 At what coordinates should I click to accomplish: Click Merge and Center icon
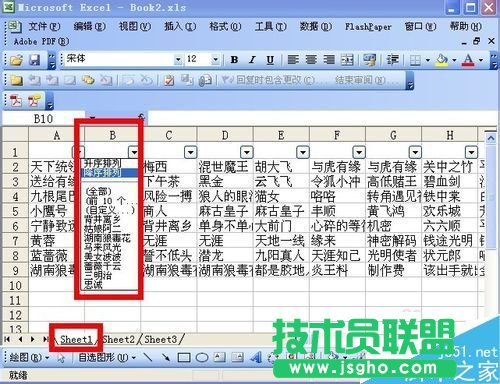pyautogui.click(x=347, y=60)
